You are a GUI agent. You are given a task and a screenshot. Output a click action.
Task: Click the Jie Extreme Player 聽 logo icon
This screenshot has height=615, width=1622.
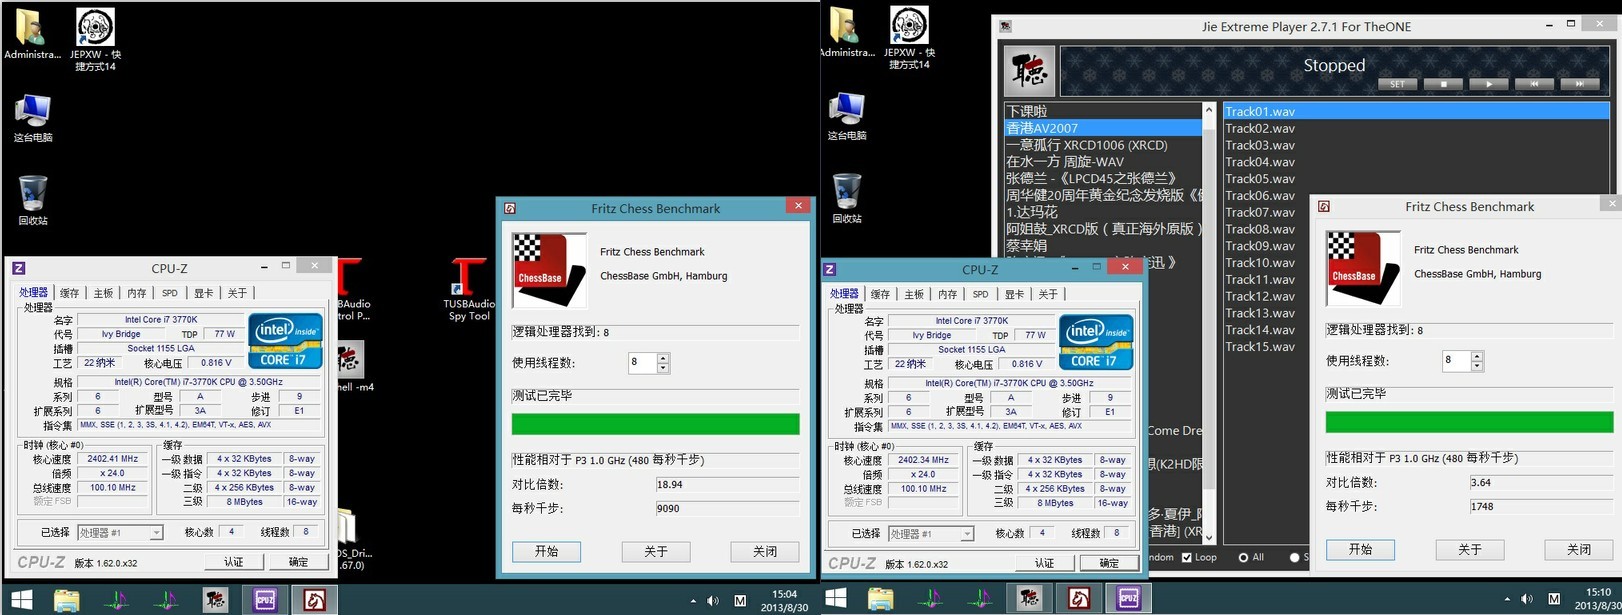(1028, 71)
